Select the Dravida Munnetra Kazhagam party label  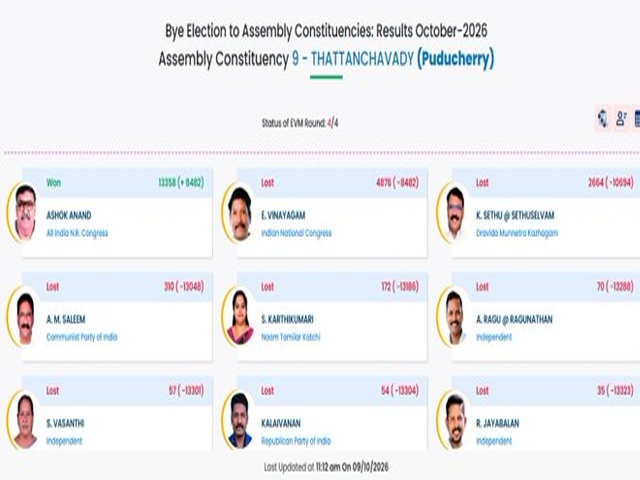tap(517, 233)
